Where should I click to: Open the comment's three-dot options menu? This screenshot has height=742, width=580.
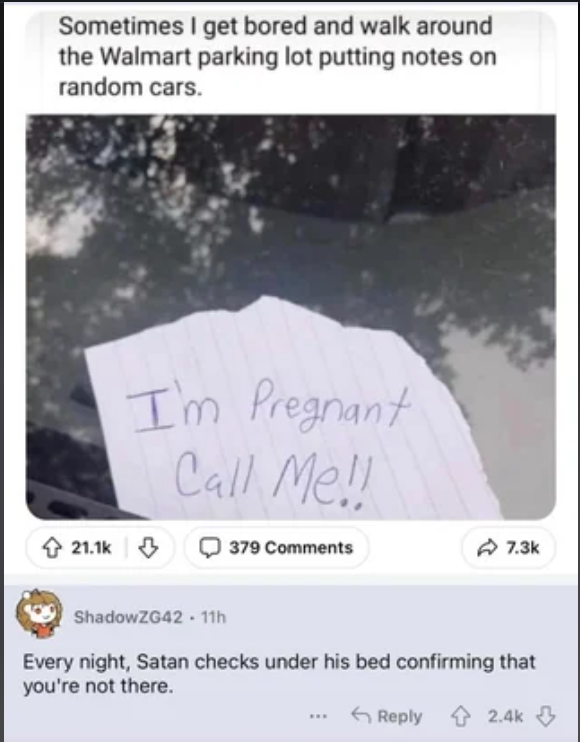pos(318,716)
